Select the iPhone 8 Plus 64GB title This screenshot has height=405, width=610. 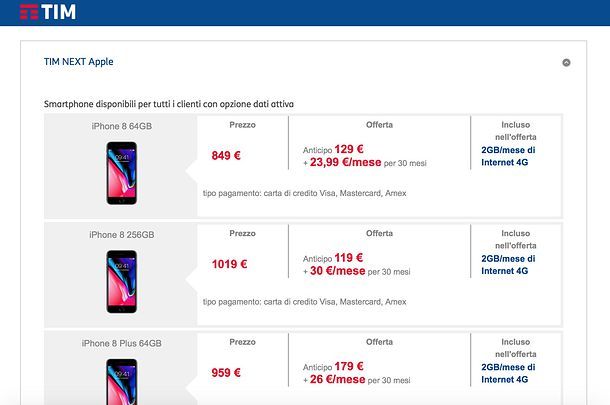pyautogui.click(x=121, y=343)
